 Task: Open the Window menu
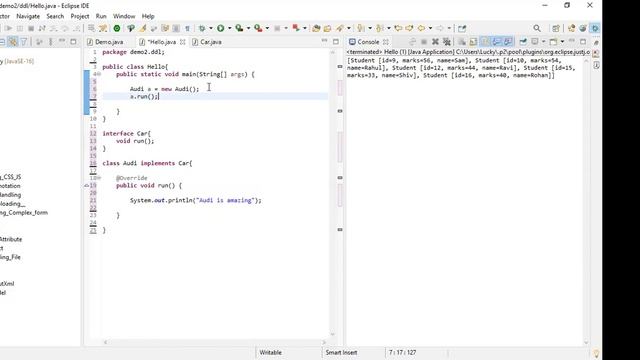(x=124, y=16)
